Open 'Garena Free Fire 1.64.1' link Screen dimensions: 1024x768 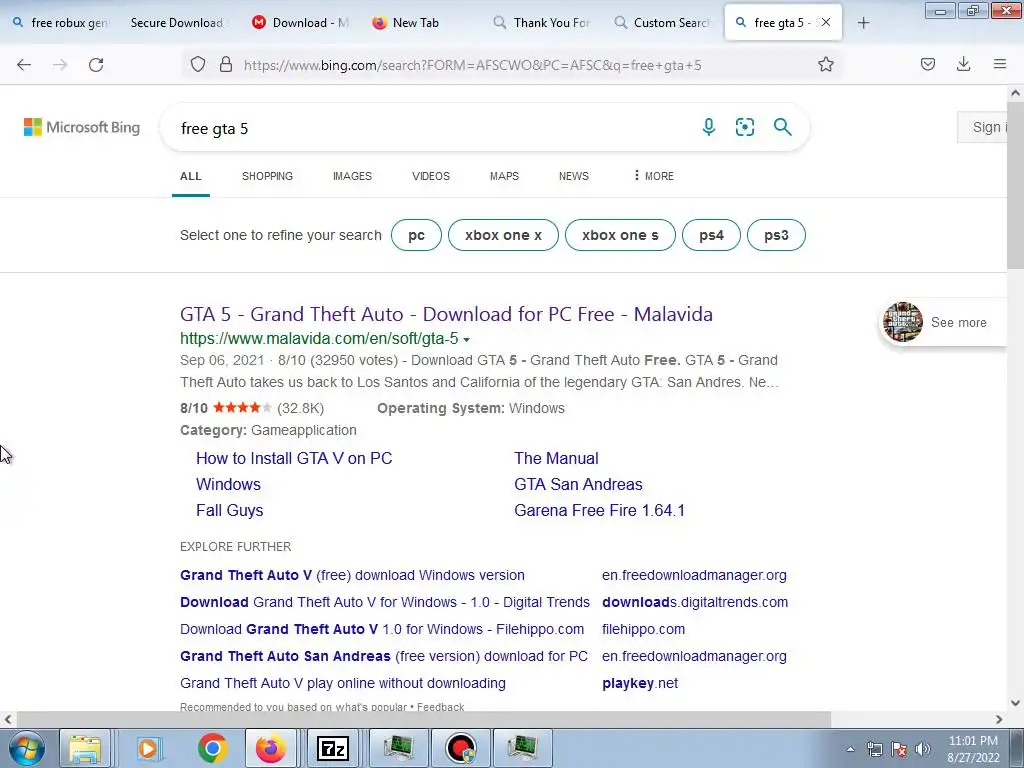point(599,511)
